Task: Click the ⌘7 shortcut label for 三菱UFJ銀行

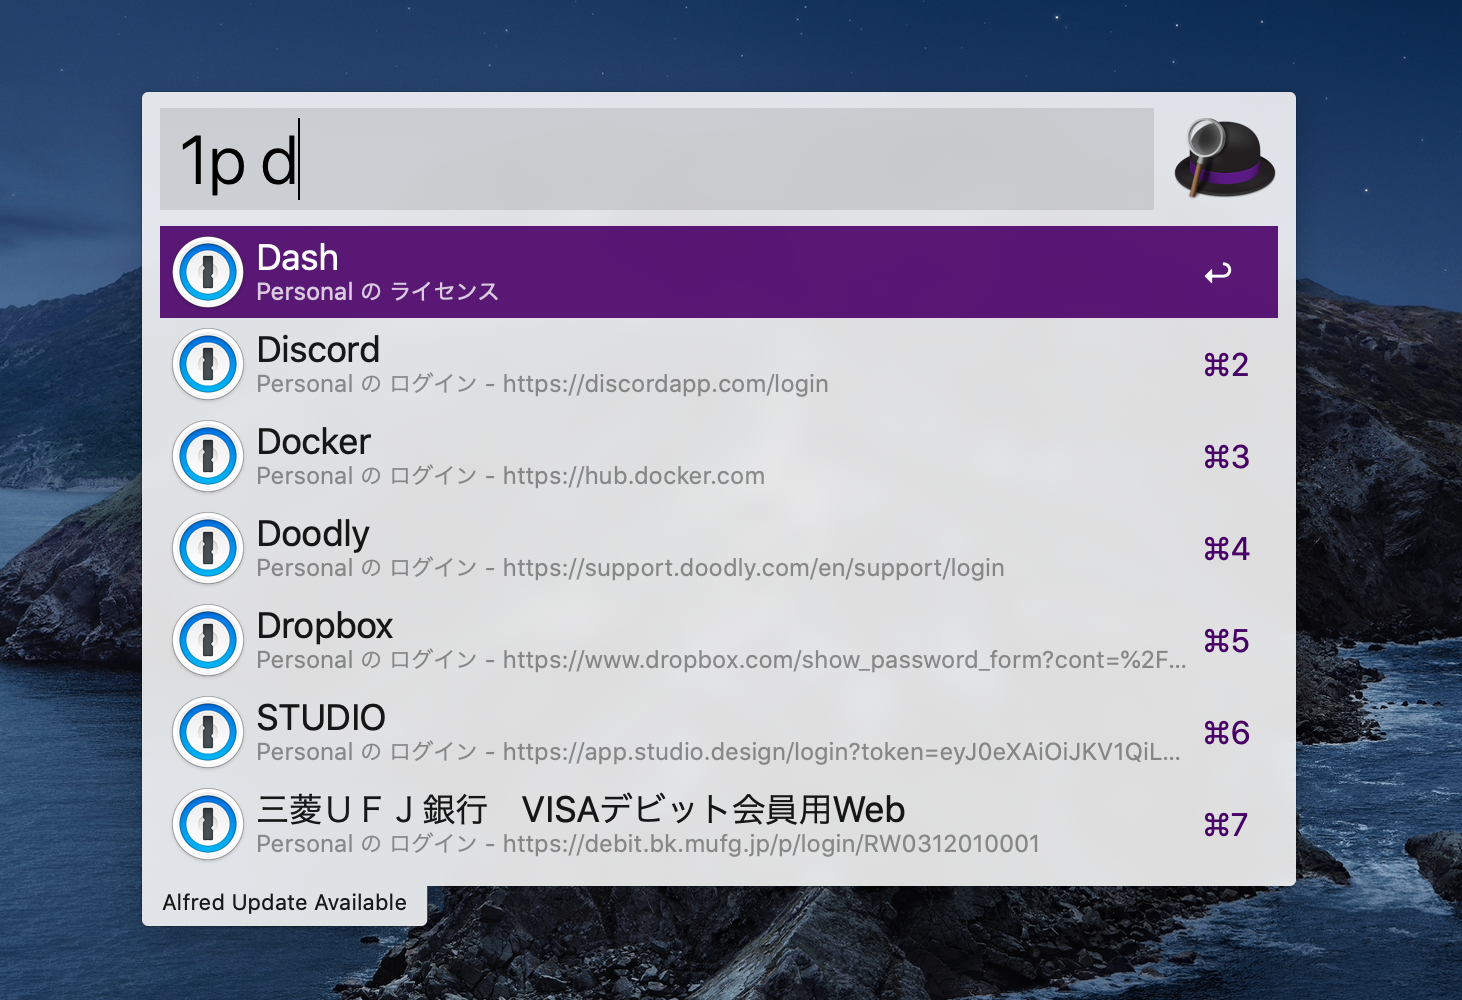Action: (x=1226, y=825)
